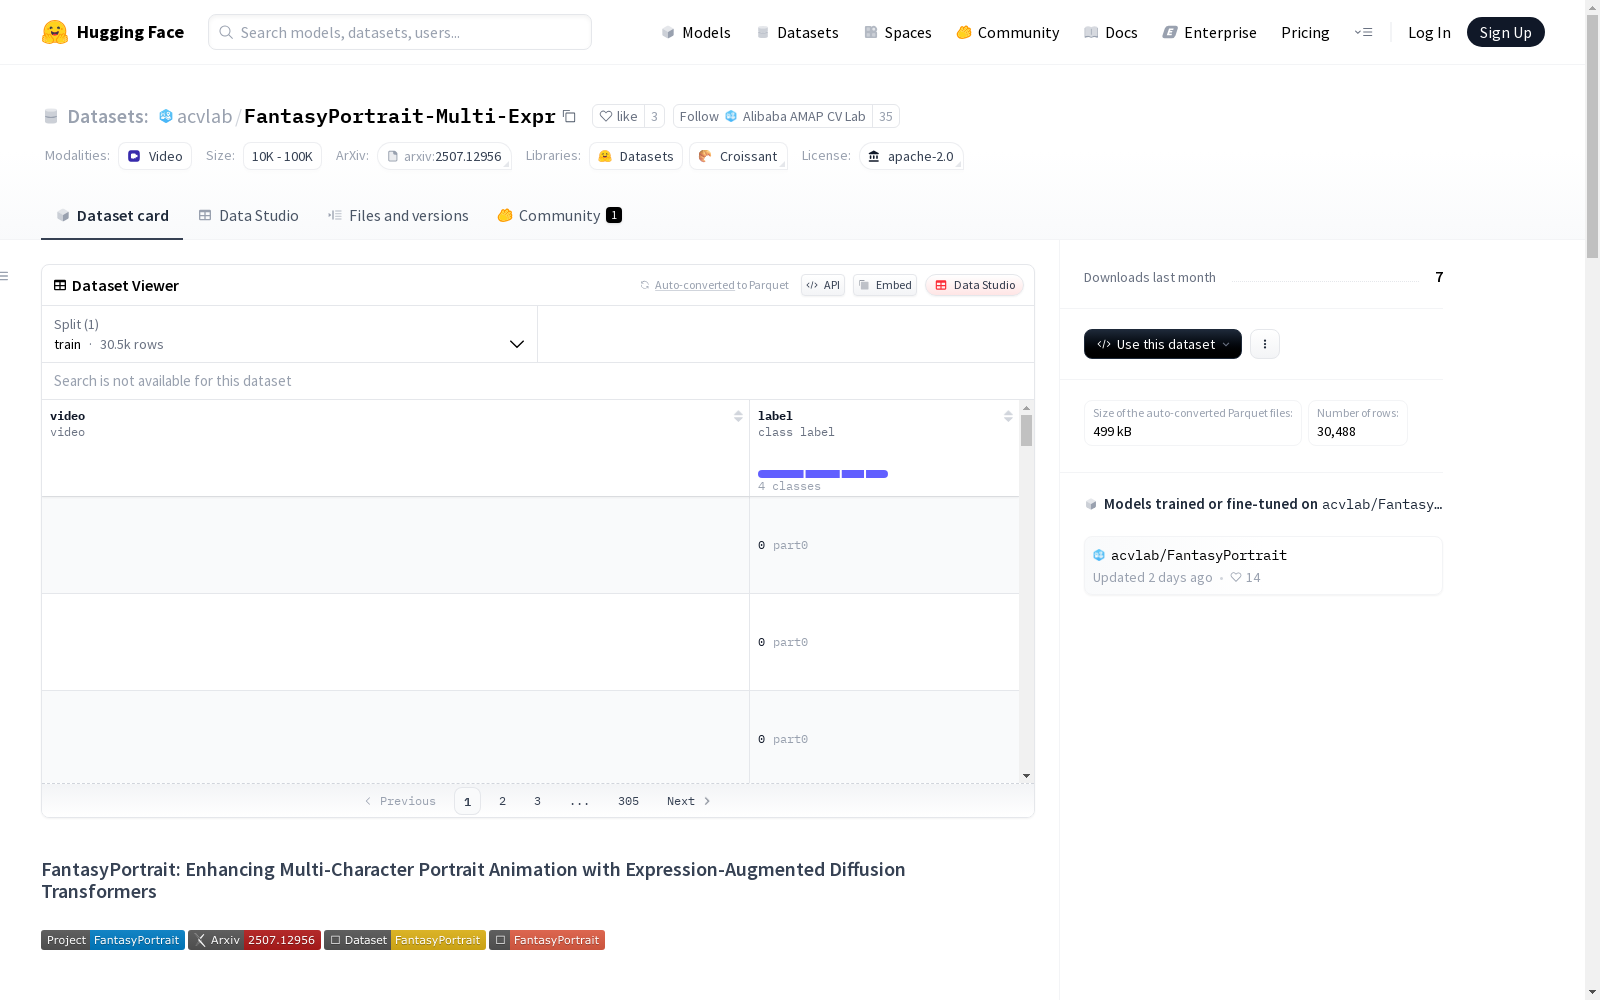This screenshot has width=1600, height=1000.
Task: Copy the dataset name with the copy icon
Action: (x=569, y=116)
